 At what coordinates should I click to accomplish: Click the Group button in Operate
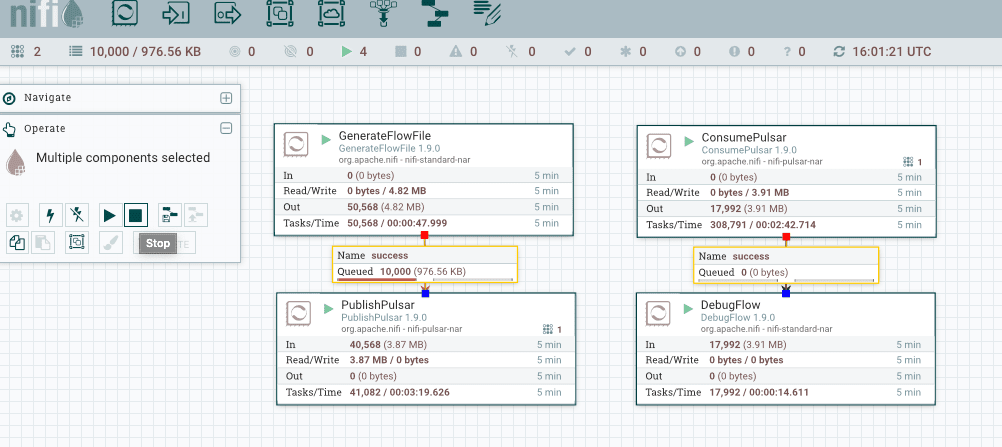(x=77, y=242)
